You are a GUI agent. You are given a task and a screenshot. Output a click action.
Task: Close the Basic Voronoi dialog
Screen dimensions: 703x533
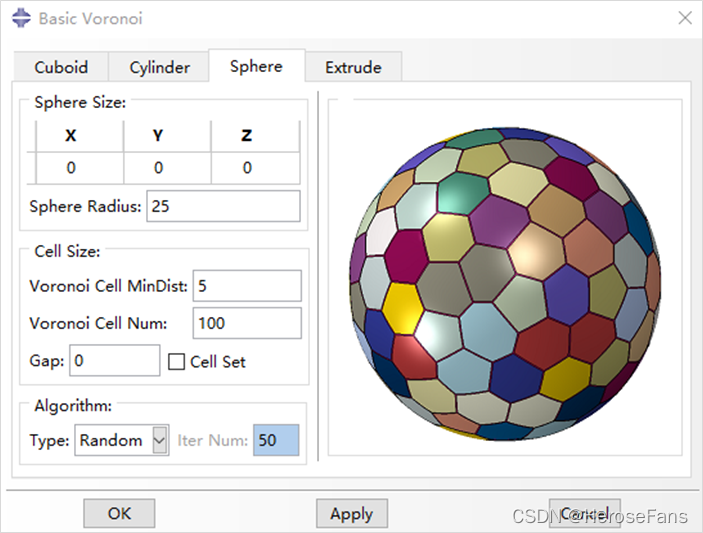[x=685, y=18]
